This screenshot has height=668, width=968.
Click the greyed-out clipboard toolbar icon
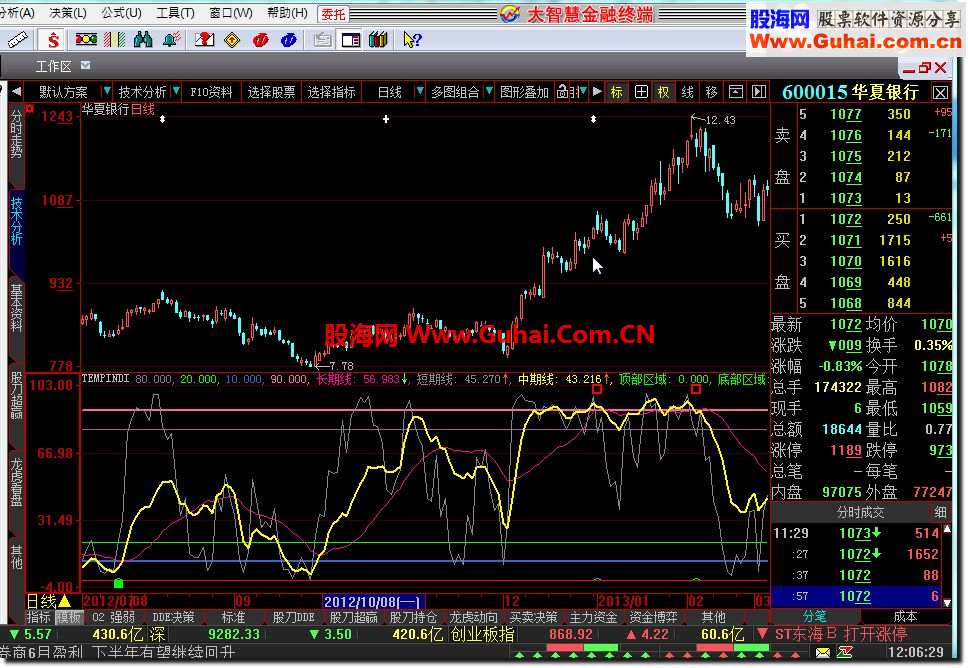click(322, 40)
